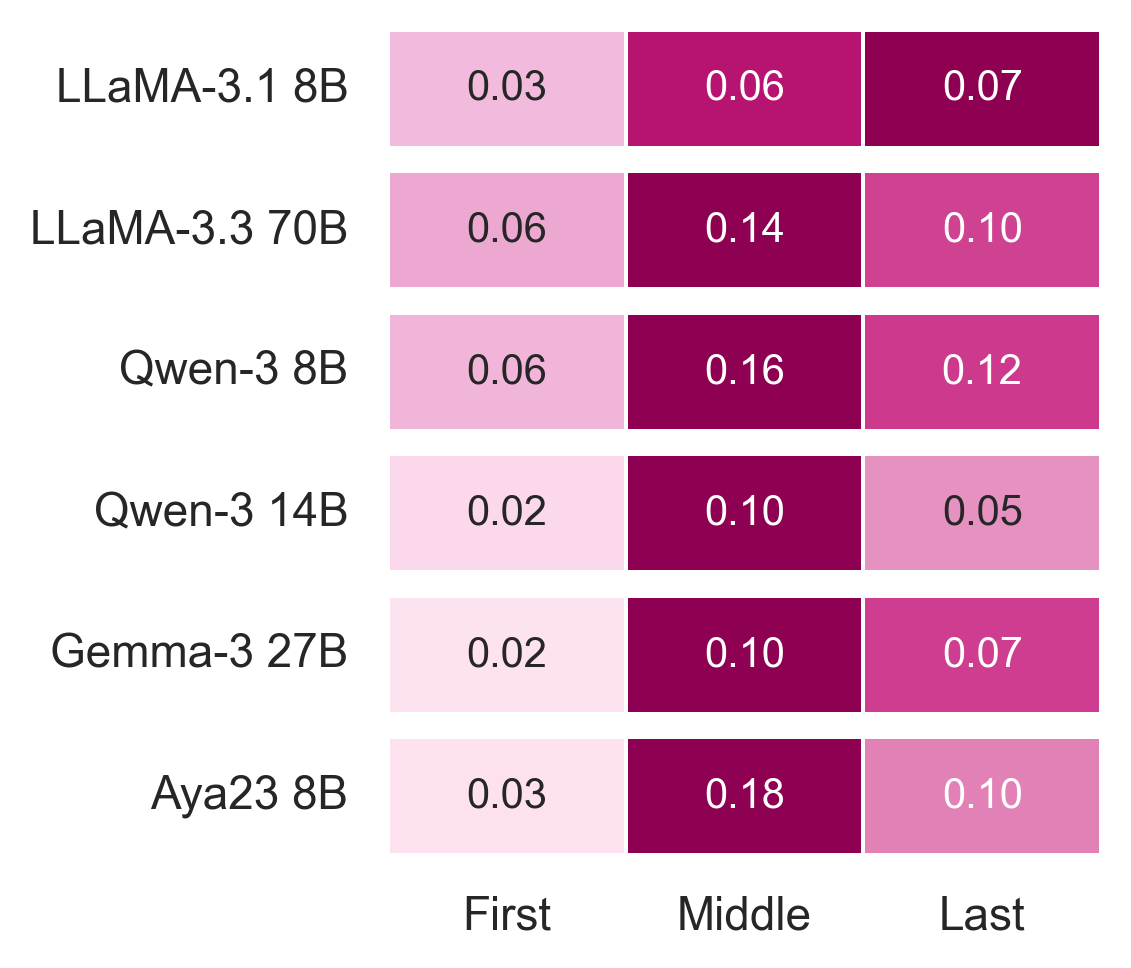
Task: Click the "Last" column label
Action: 982,914
